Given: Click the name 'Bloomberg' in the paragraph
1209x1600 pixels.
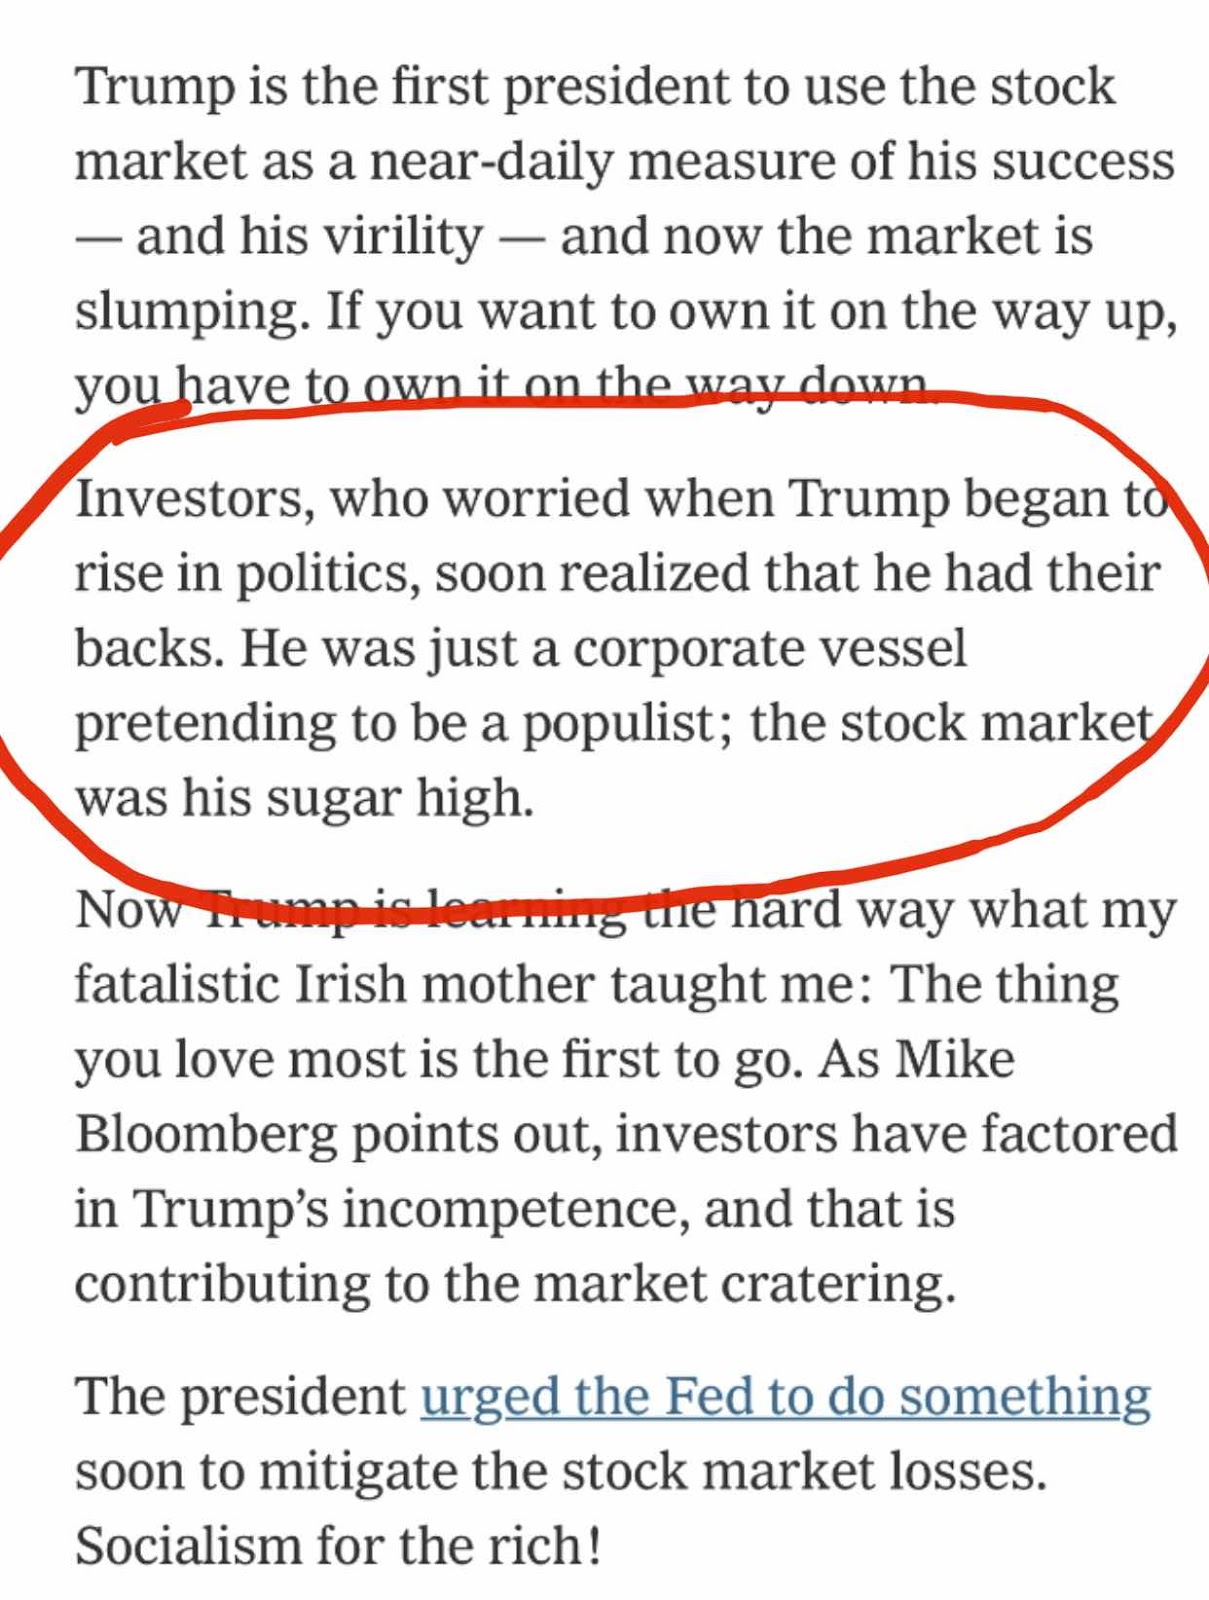Looking at the screenshot, I should click(x=207, y=1135).
